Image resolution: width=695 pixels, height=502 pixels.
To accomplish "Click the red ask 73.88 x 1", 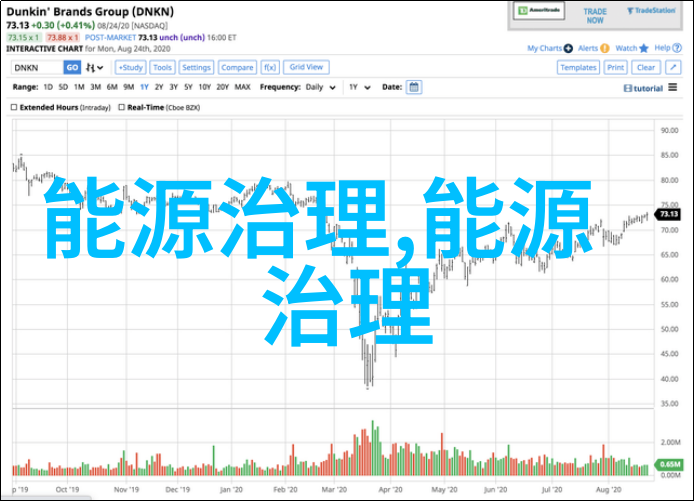I will pos(62,38).
